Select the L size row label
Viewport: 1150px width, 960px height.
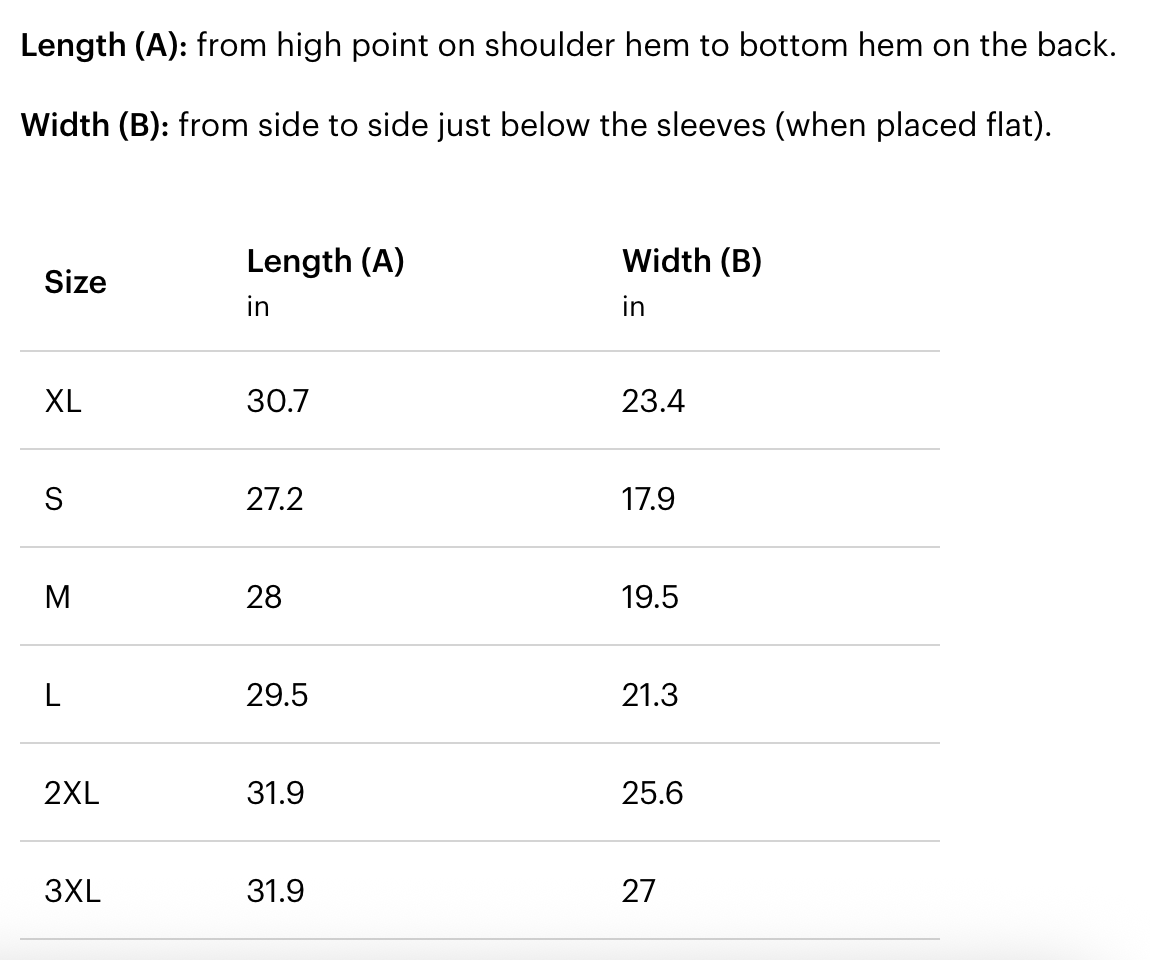pyautogui.click(x=53, y=696)
